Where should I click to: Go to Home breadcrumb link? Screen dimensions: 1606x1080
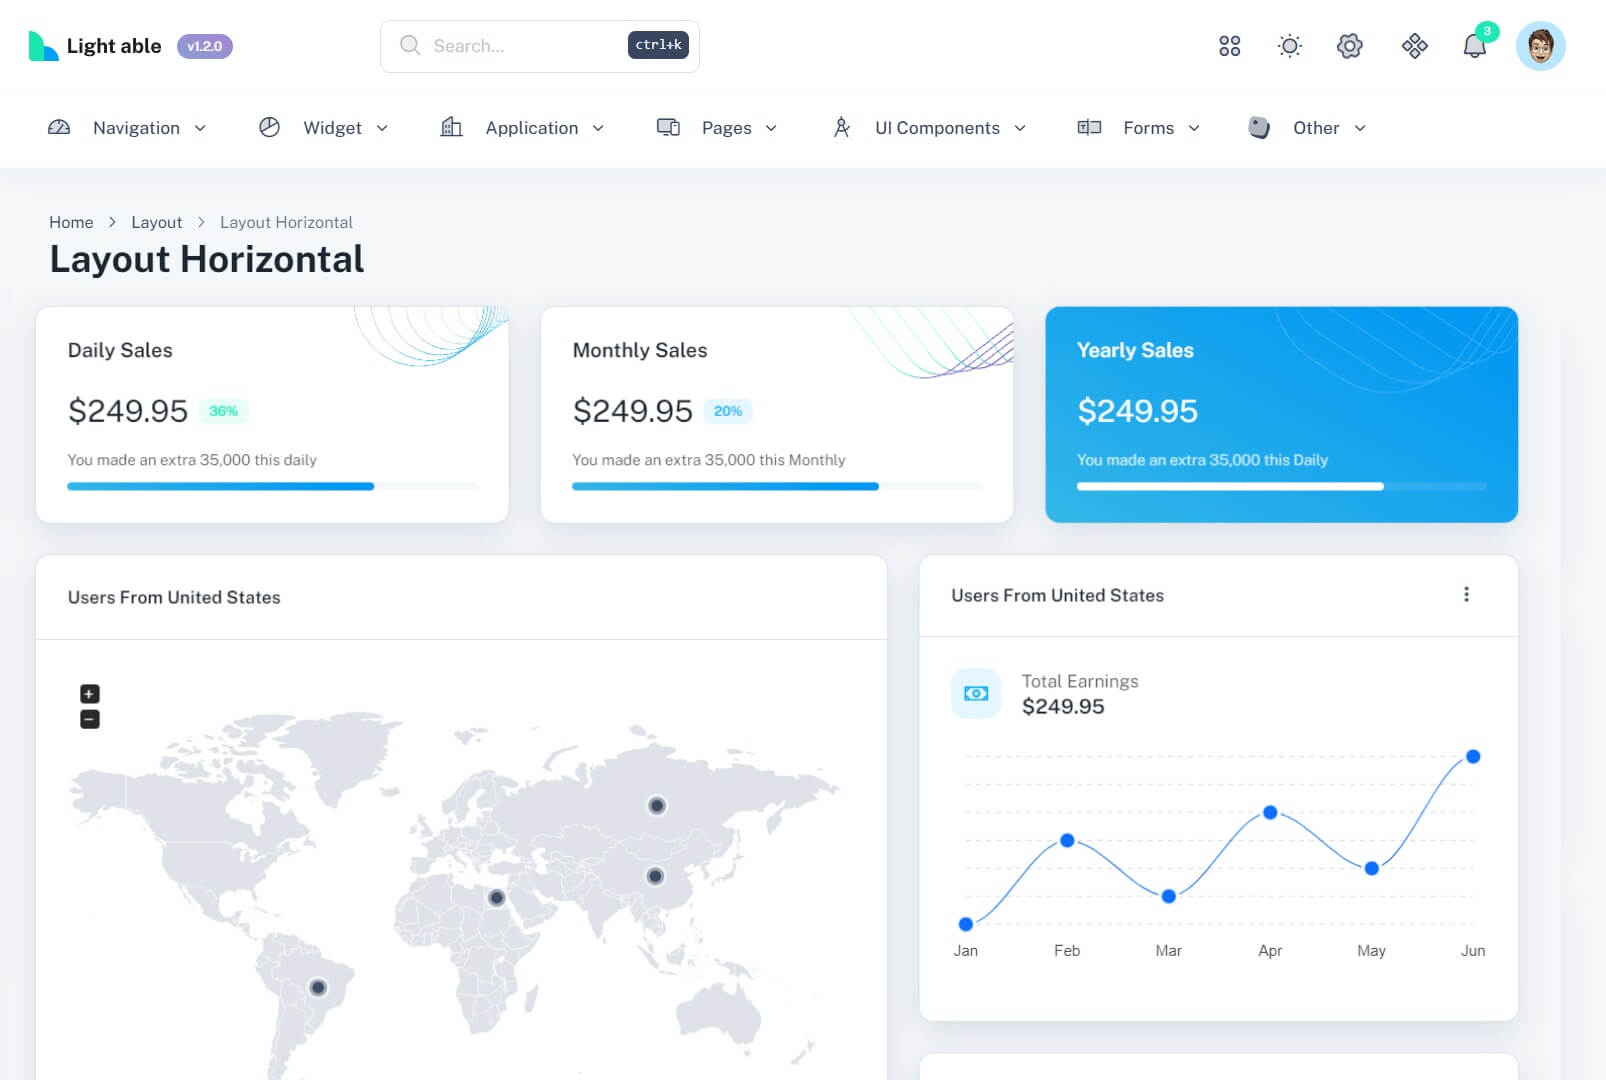tap(71, 222)
